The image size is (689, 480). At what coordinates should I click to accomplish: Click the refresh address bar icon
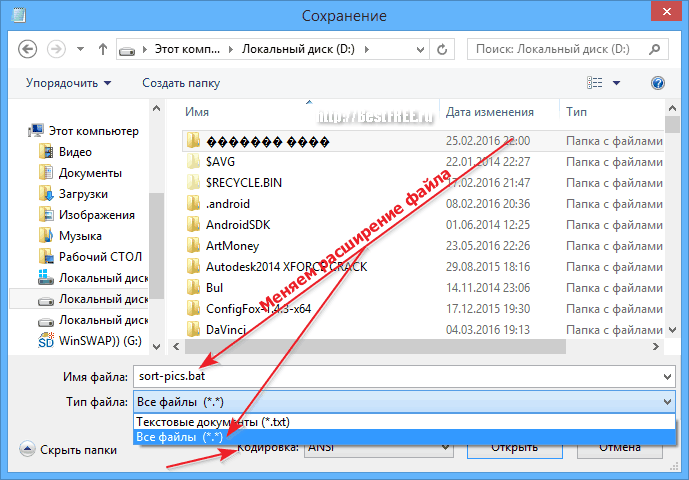[x=447, y=48]
